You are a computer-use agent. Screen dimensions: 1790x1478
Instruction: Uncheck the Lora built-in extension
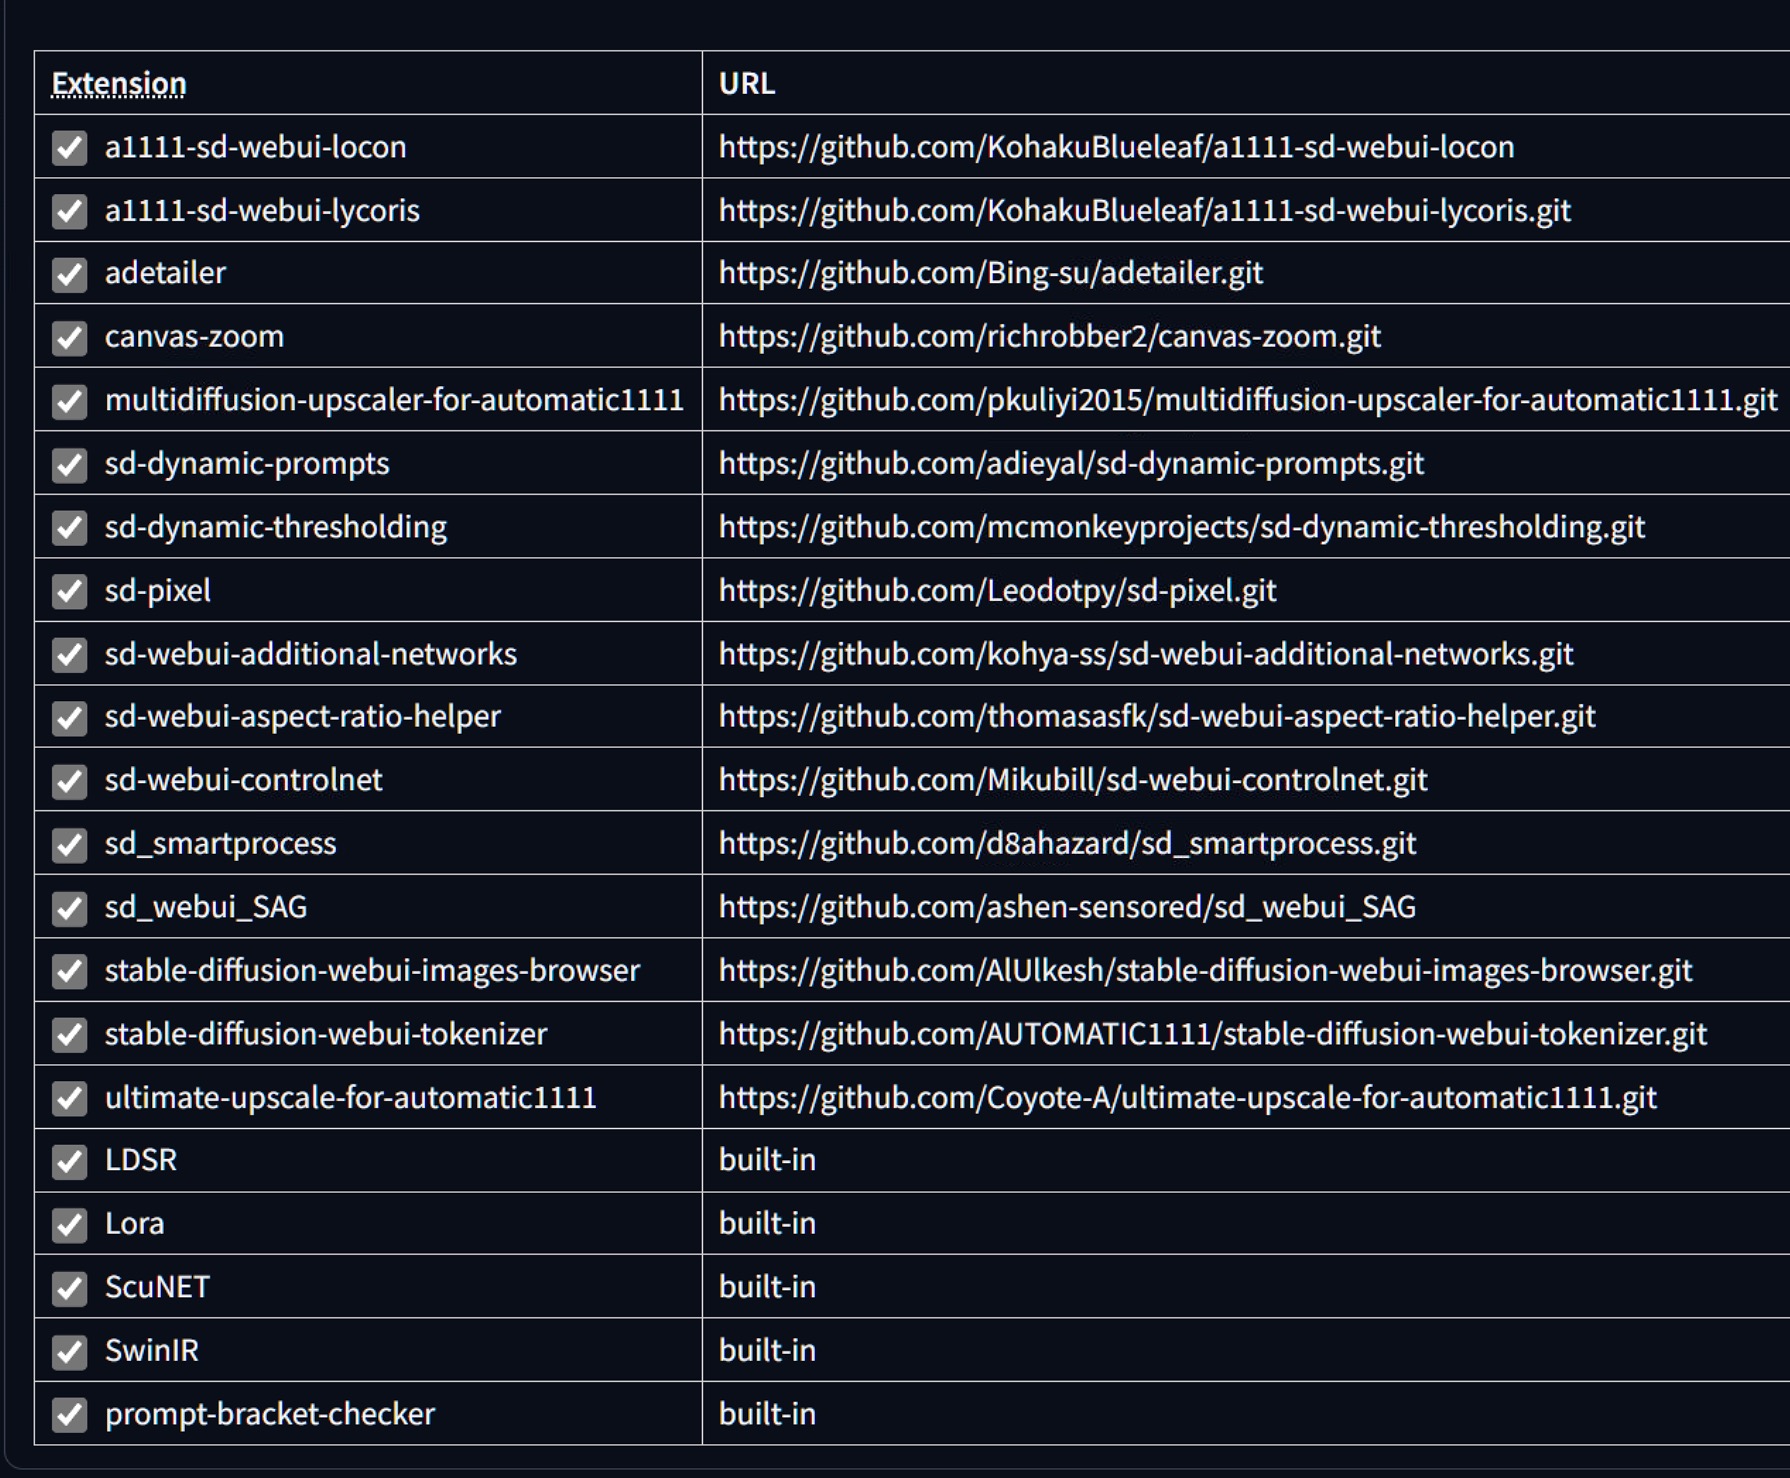pos(68,1224)
